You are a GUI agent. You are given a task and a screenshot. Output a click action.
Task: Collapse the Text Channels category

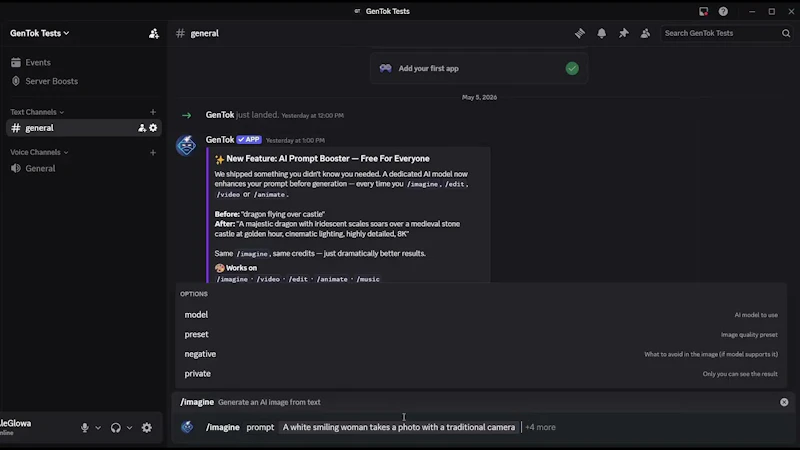[37, 112]
